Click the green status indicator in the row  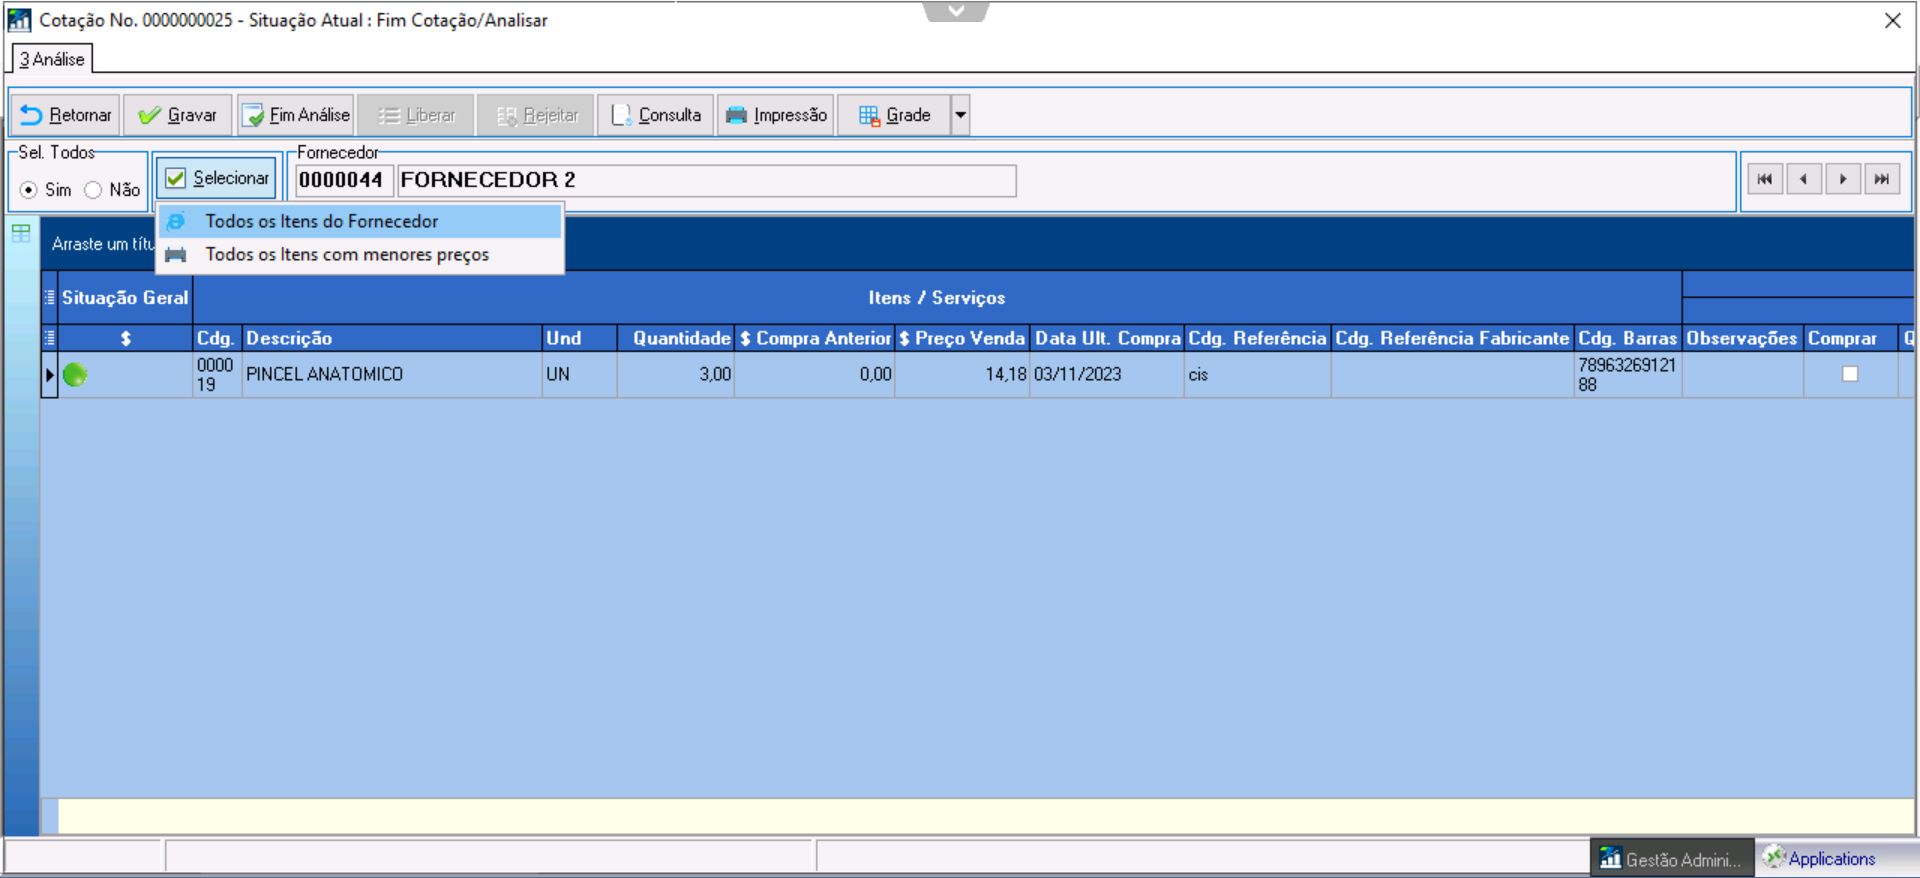(75, 375)
